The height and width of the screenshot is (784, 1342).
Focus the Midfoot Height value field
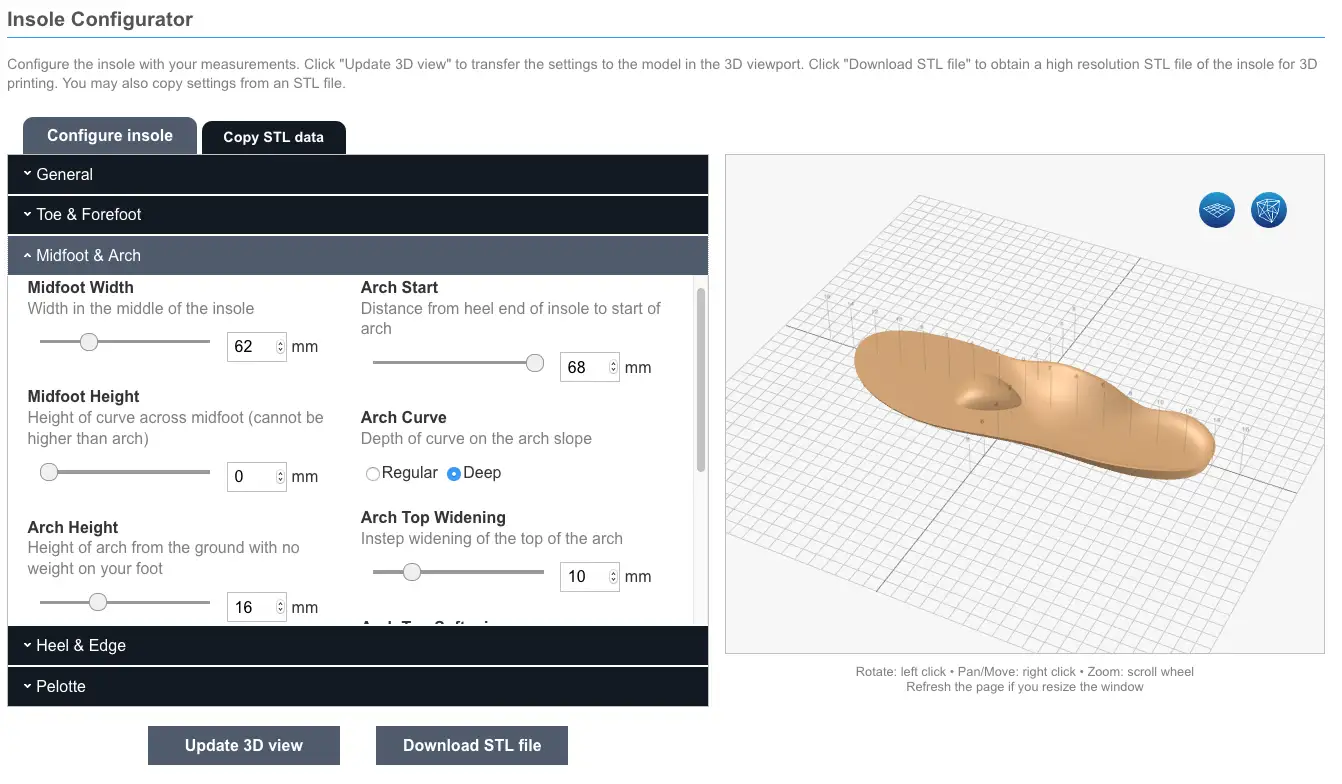(257, 477)
